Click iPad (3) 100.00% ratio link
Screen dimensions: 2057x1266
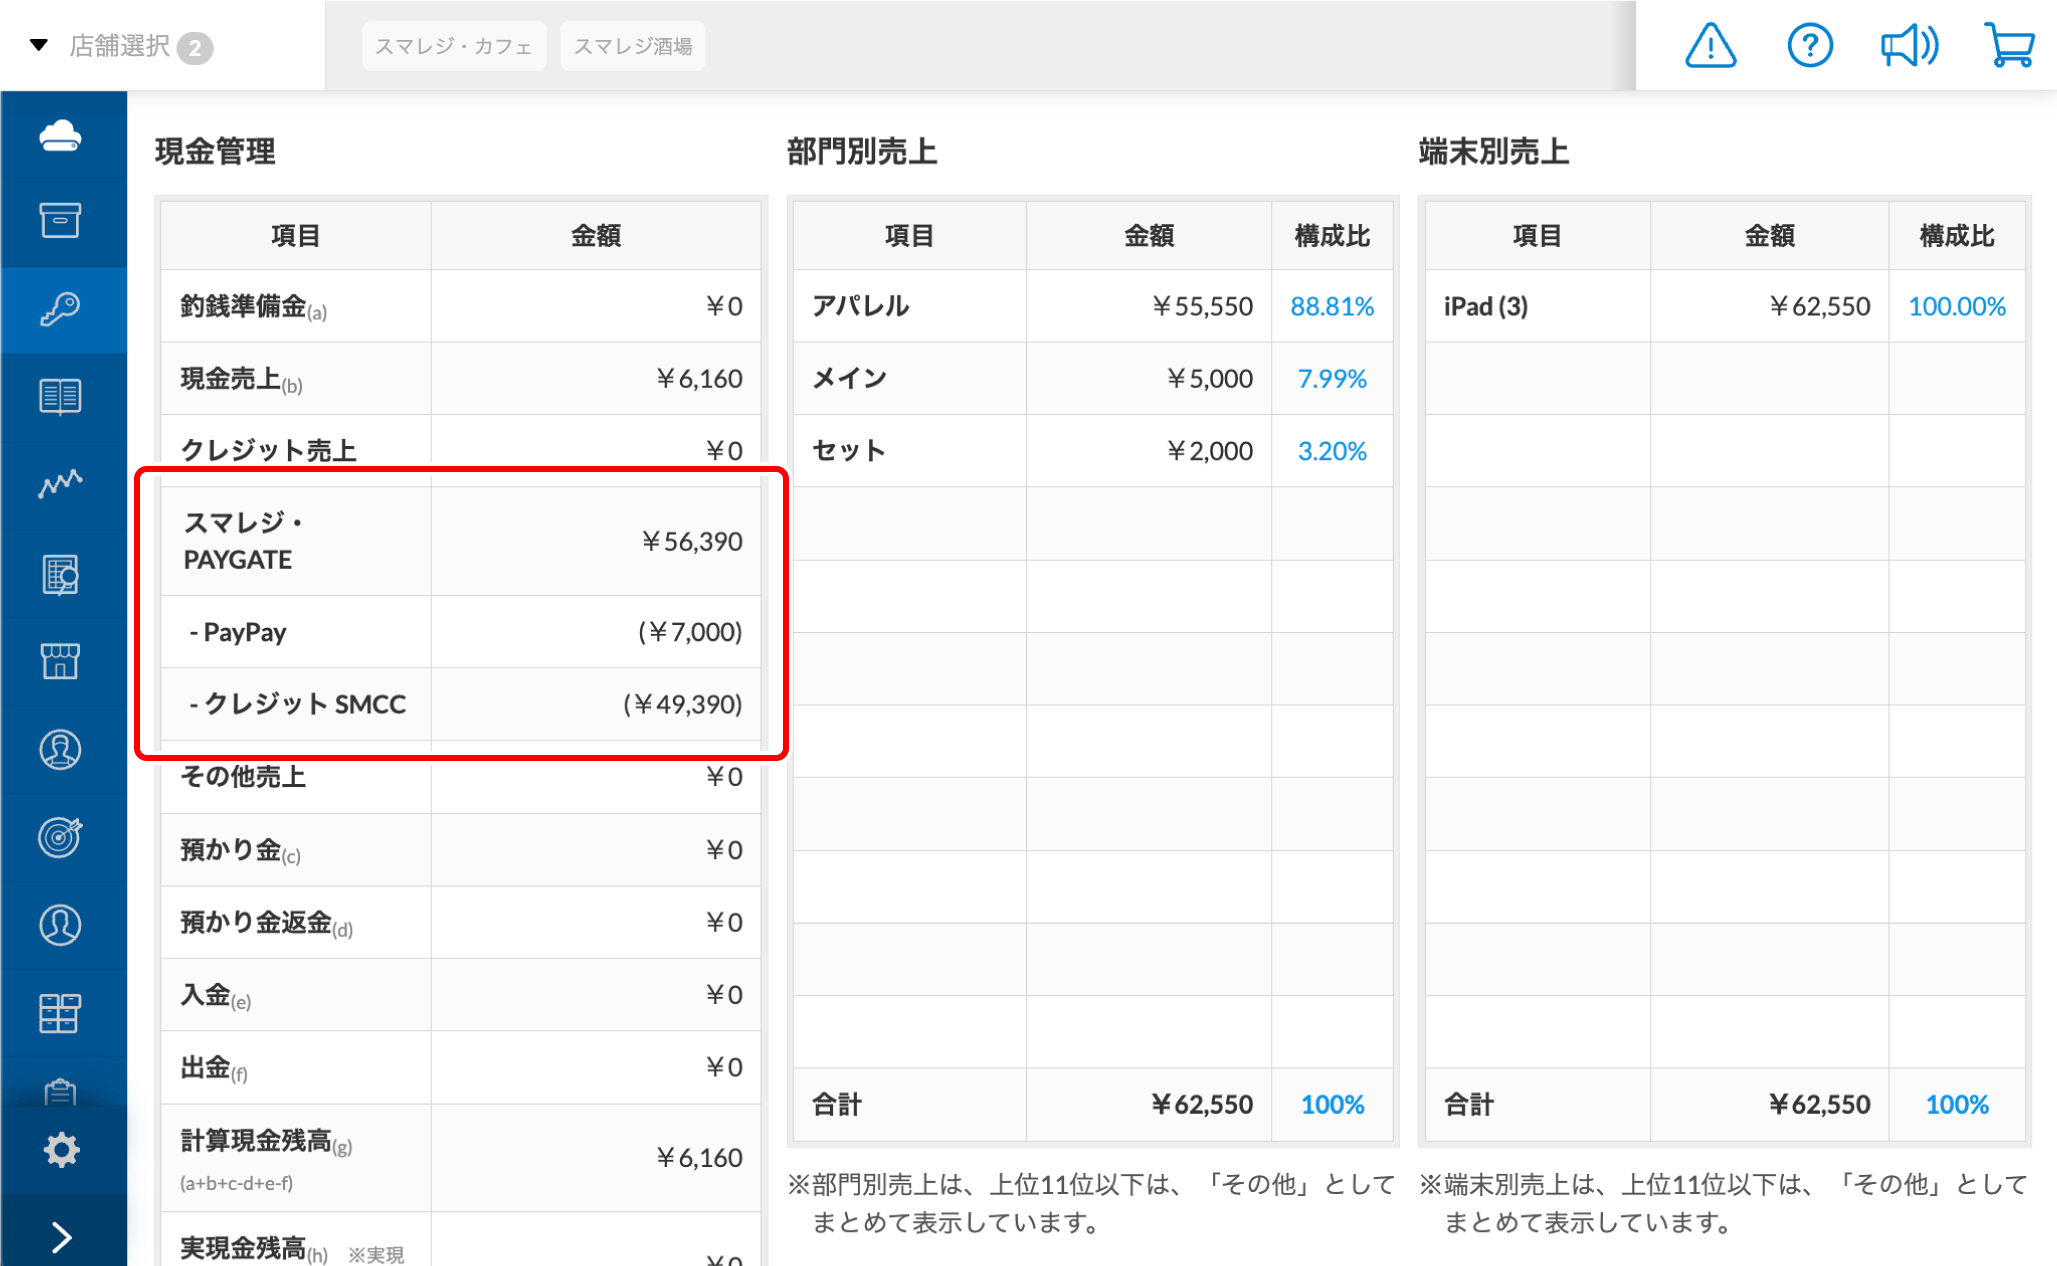point(1956,306)
